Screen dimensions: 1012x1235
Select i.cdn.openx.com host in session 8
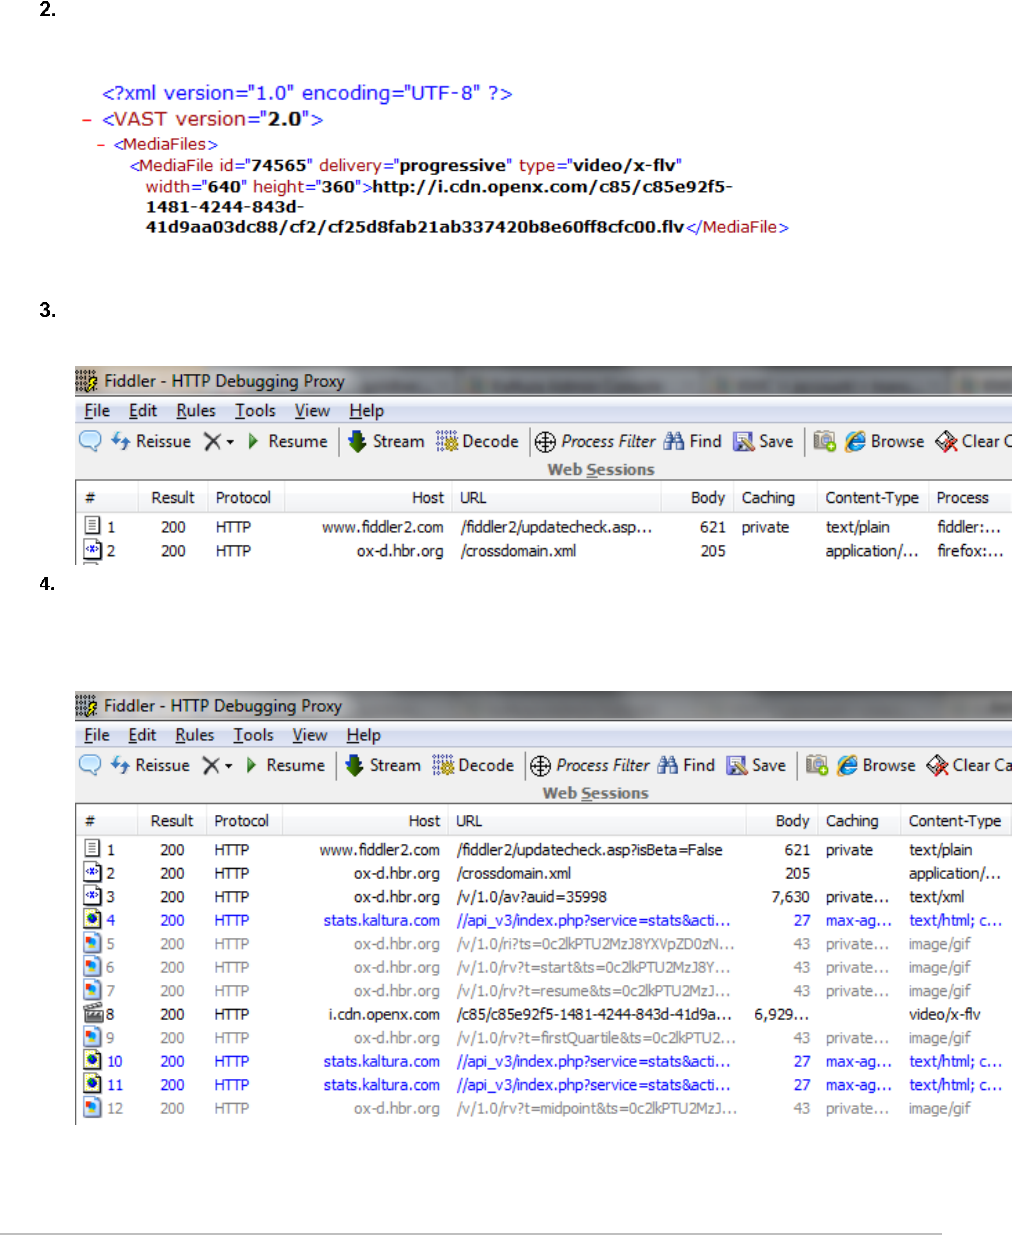[384, 1014]
